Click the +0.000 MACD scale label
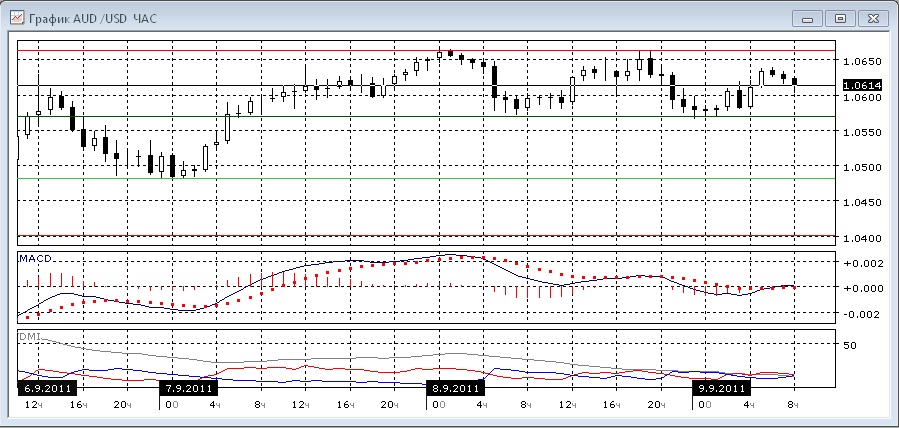Screen dimensions: 899x428 tap(861, 288)
